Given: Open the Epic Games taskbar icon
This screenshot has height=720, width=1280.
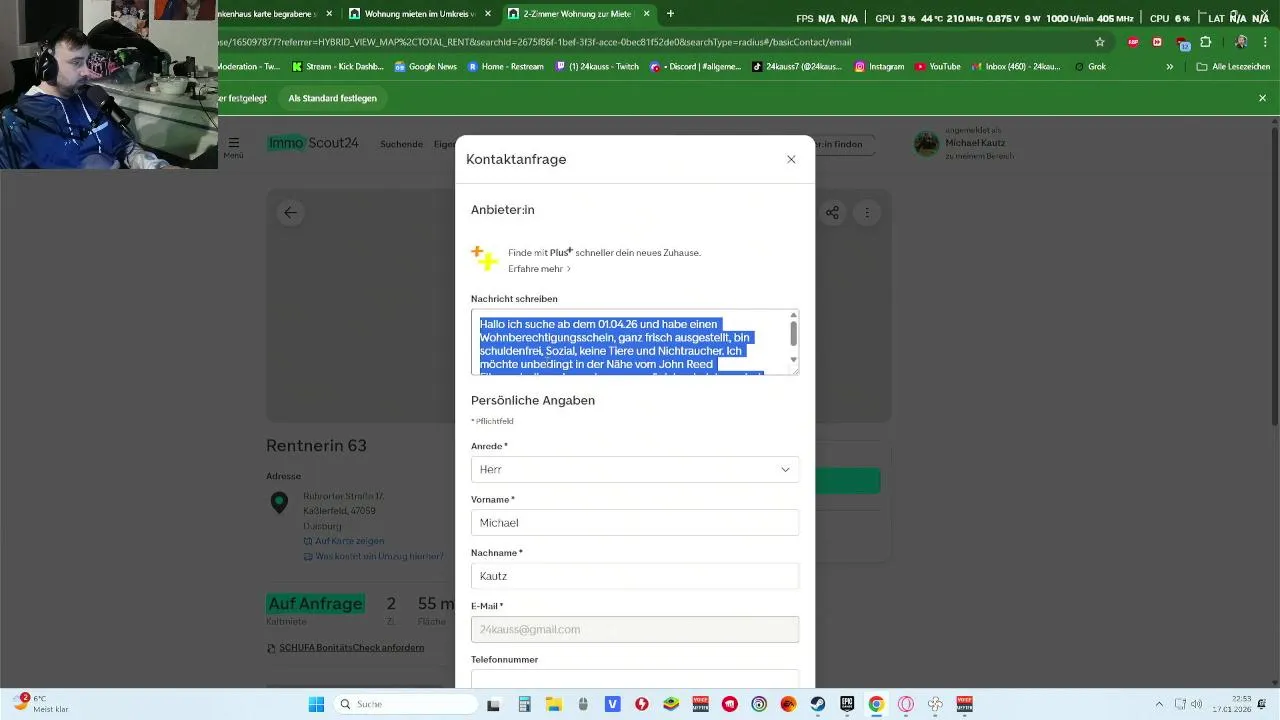Looking at the screenshot, I should coord(847,704).
